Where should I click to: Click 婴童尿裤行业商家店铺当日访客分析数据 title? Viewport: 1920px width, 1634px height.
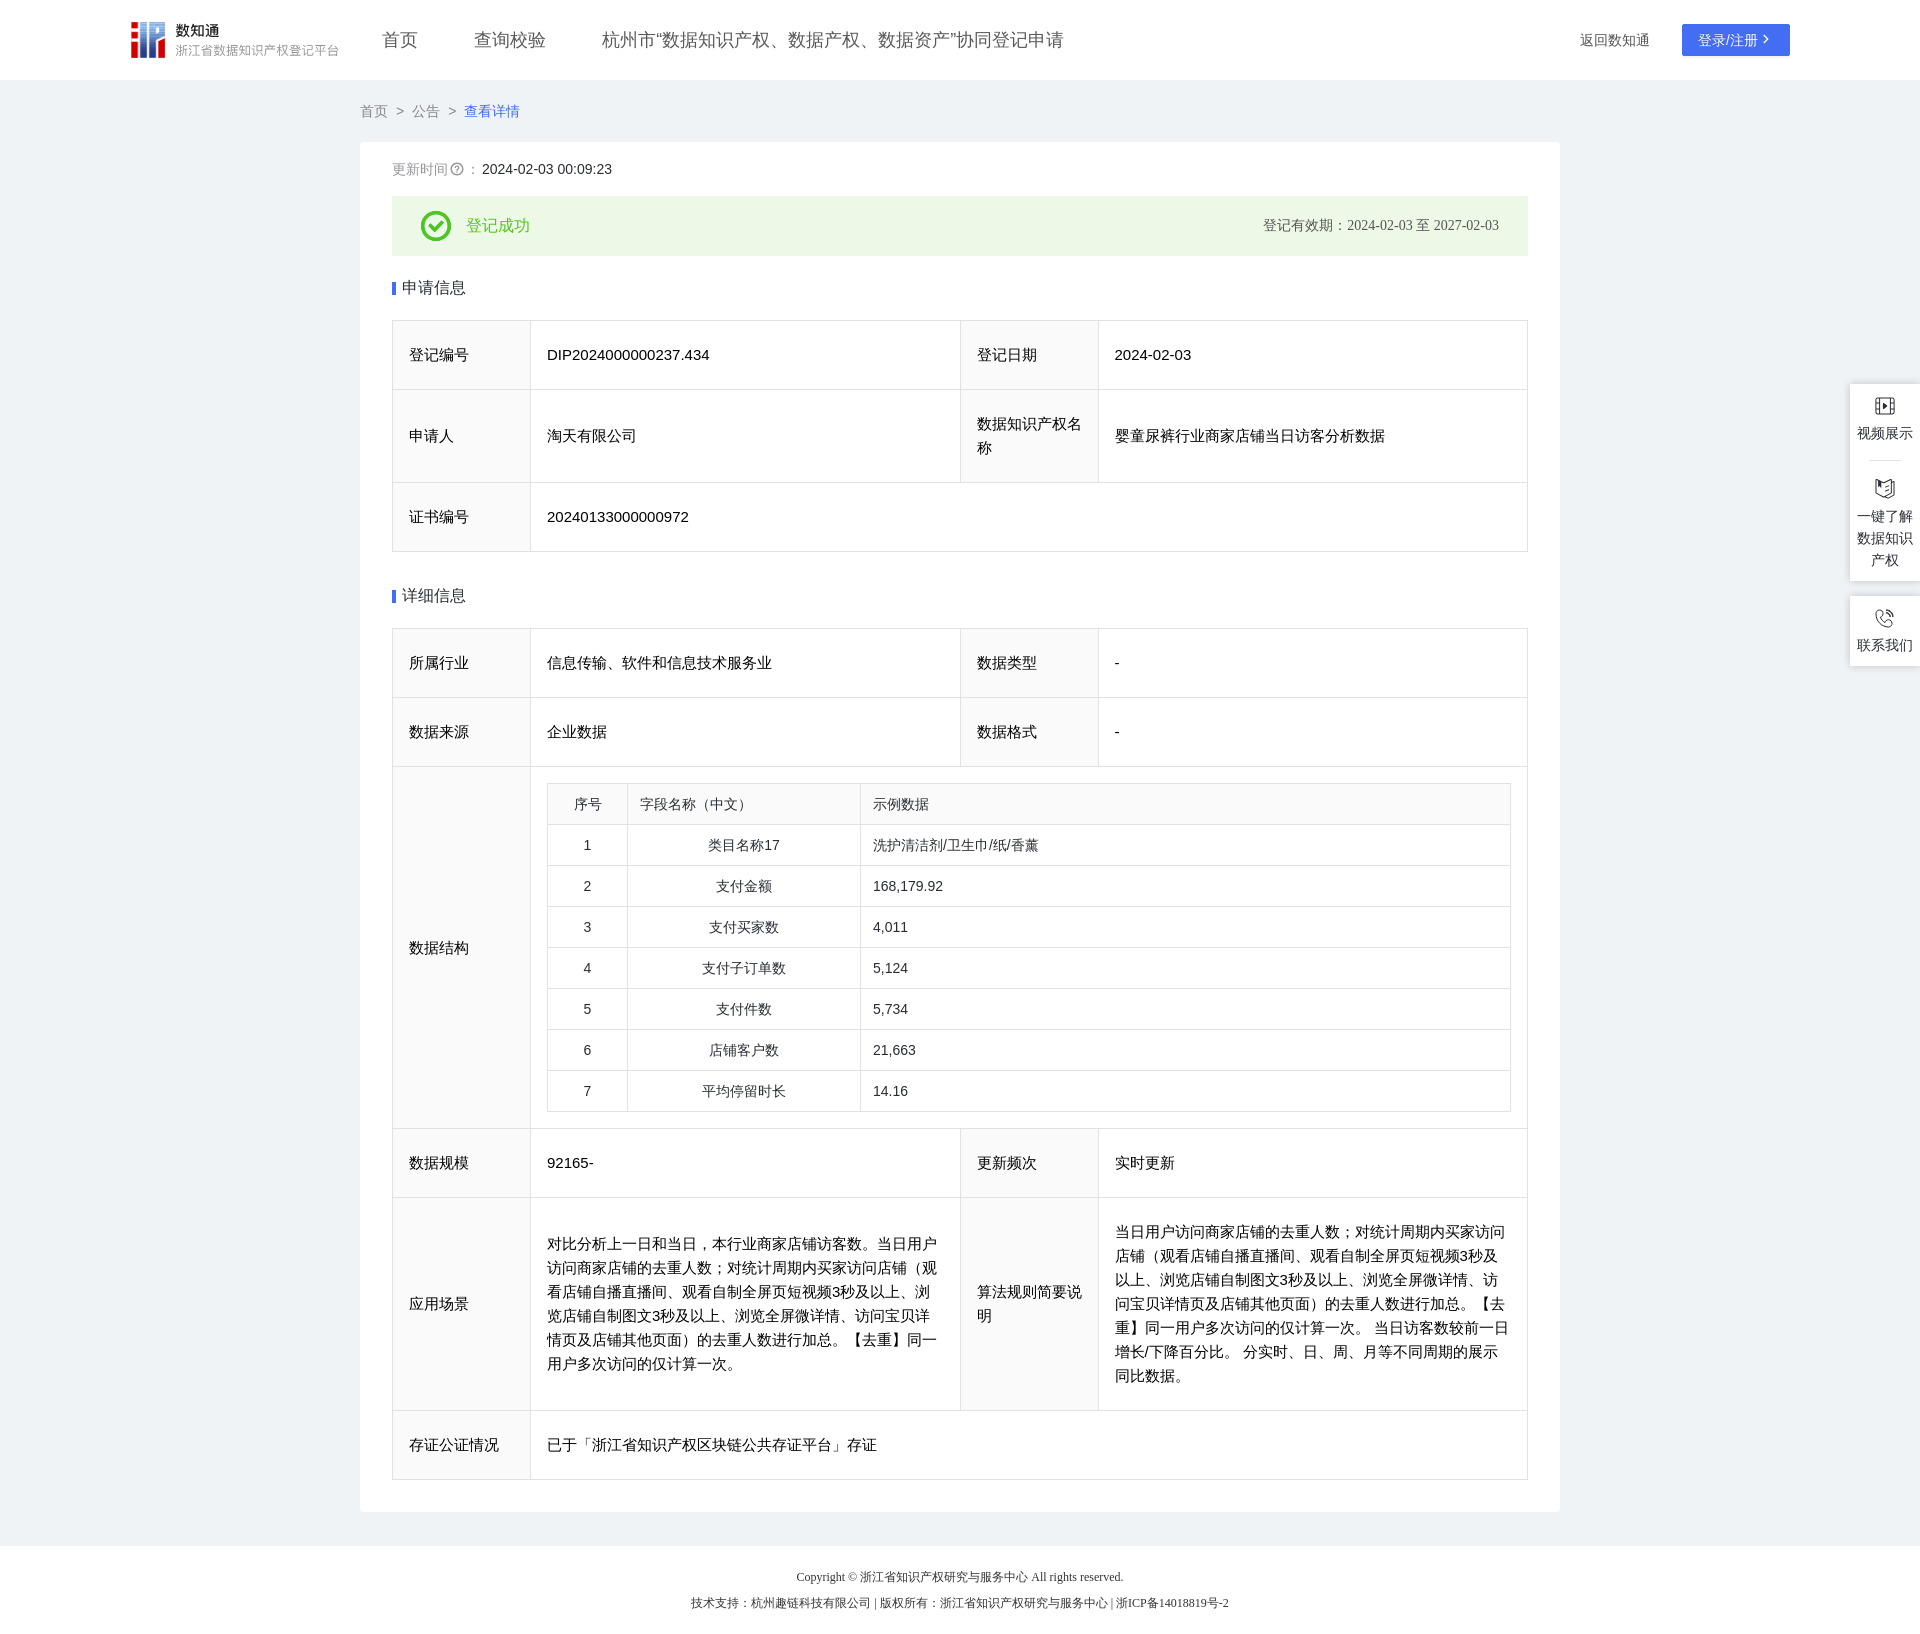pyautogui.click(x=1249, y=436)
